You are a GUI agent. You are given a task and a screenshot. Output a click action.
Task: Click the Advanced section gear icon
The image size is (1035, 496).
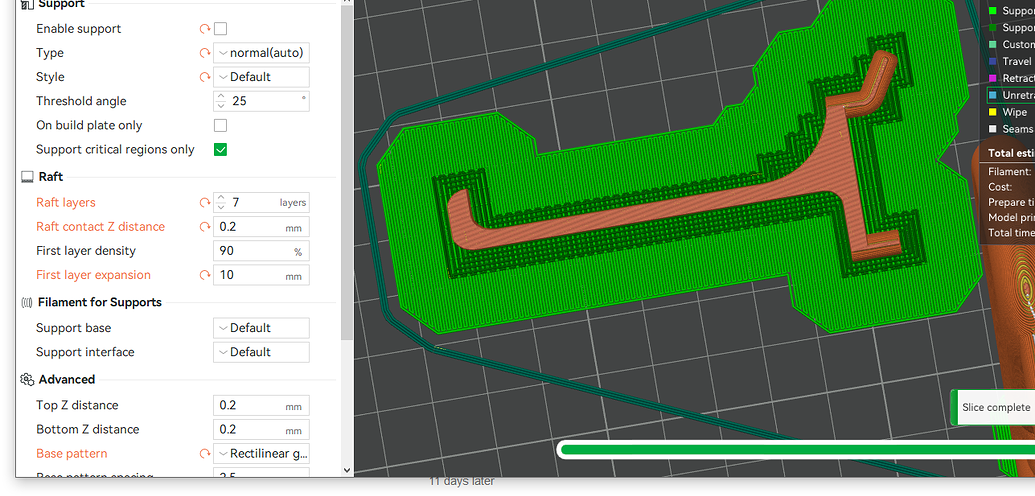[x=27, y=380]
